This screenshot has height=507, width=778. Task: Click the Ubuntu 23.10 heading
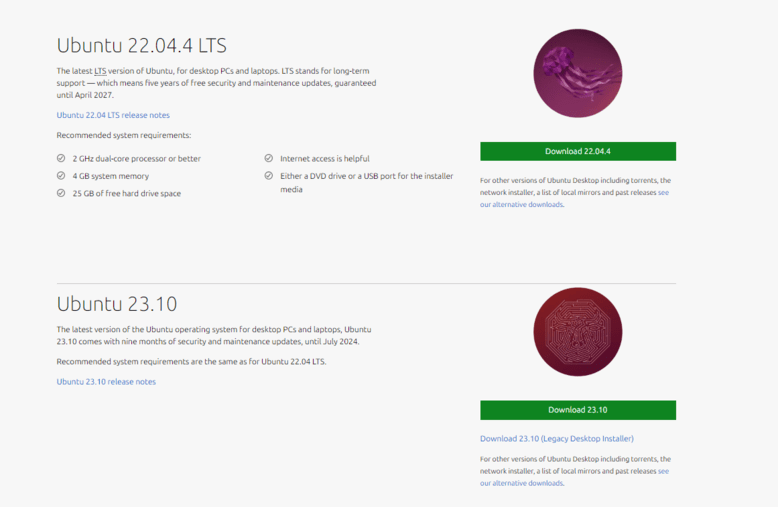pos(117,304)
